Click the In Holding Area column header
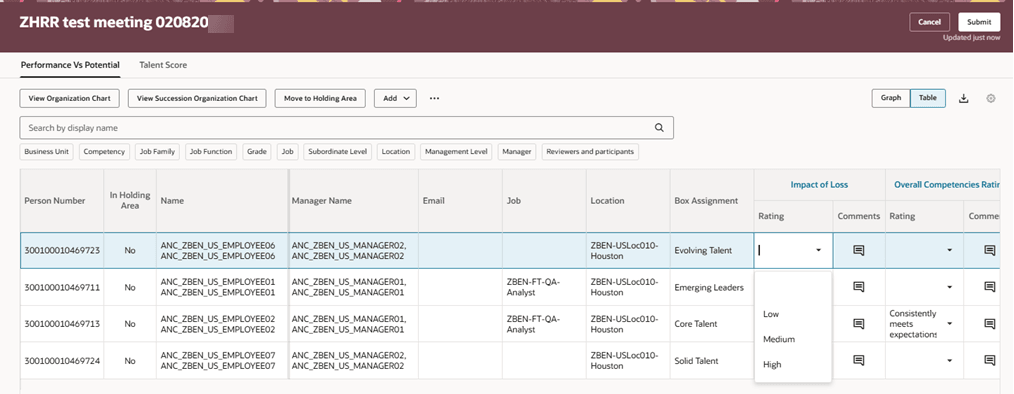This screenshot has height=394, width=1014. [130, 201]
